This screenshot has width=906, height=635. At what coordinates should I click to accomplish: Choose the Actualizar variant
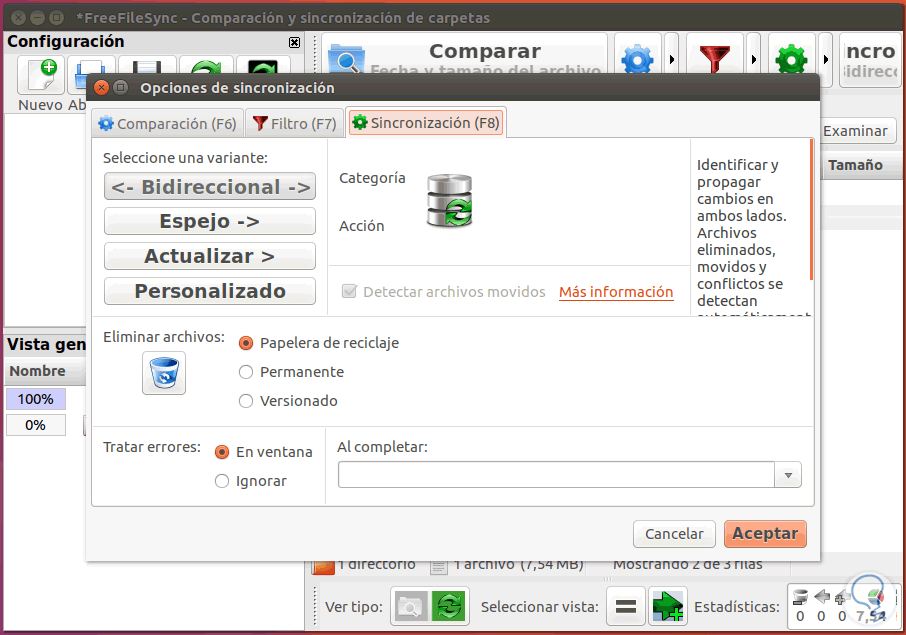[210, 256]
